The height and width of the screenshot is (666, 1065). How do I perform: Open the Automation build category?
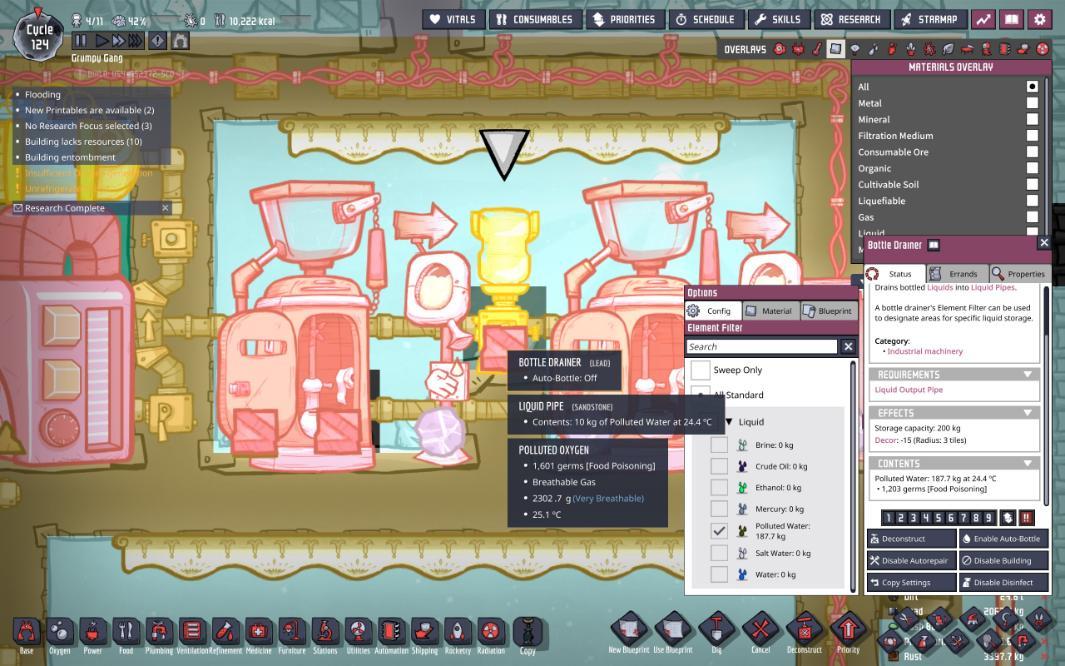391,631
